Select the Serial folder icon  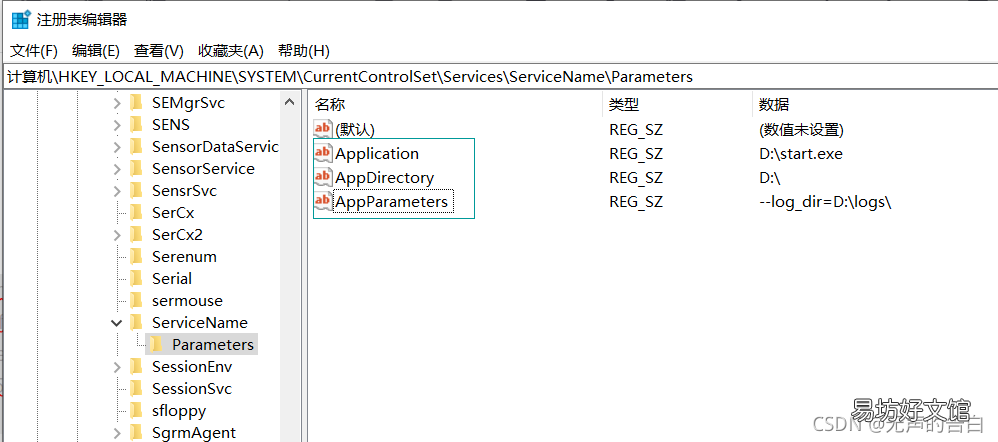[x=136, y=278]
